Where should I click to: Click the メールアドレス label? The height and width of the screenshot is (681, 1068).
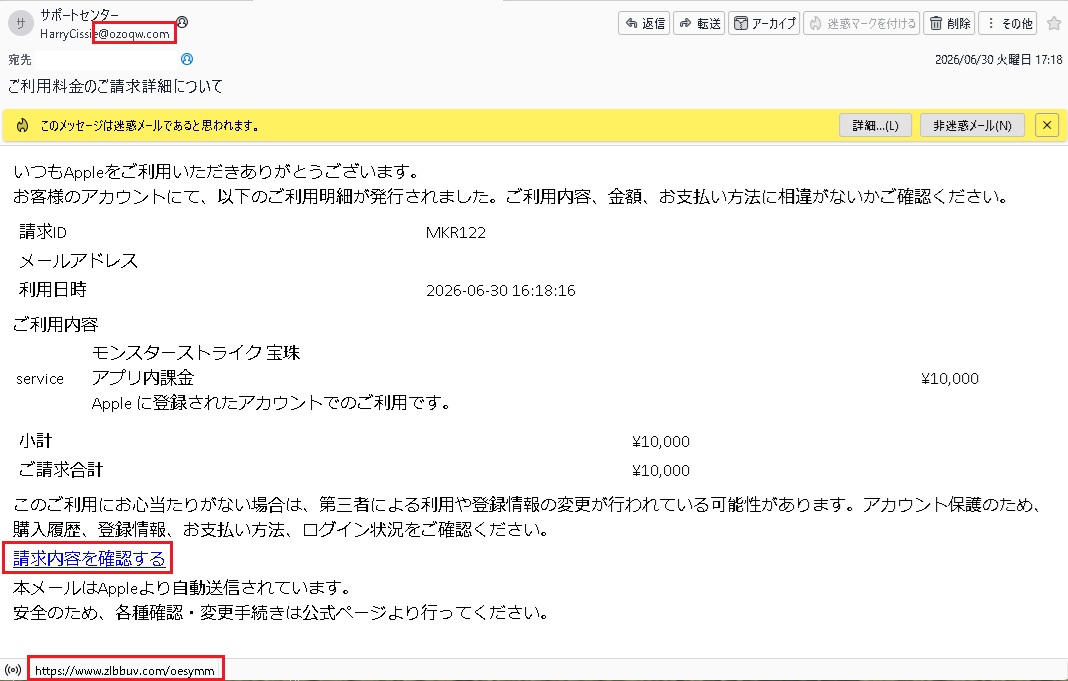[x=78, y=261]
